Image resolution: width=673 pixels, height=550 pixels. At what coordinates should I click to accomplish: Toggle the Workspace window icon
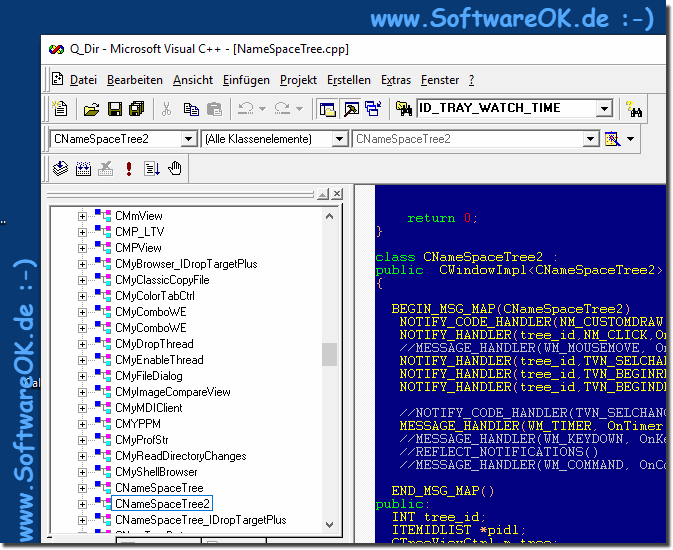click(x=327, y=109)
